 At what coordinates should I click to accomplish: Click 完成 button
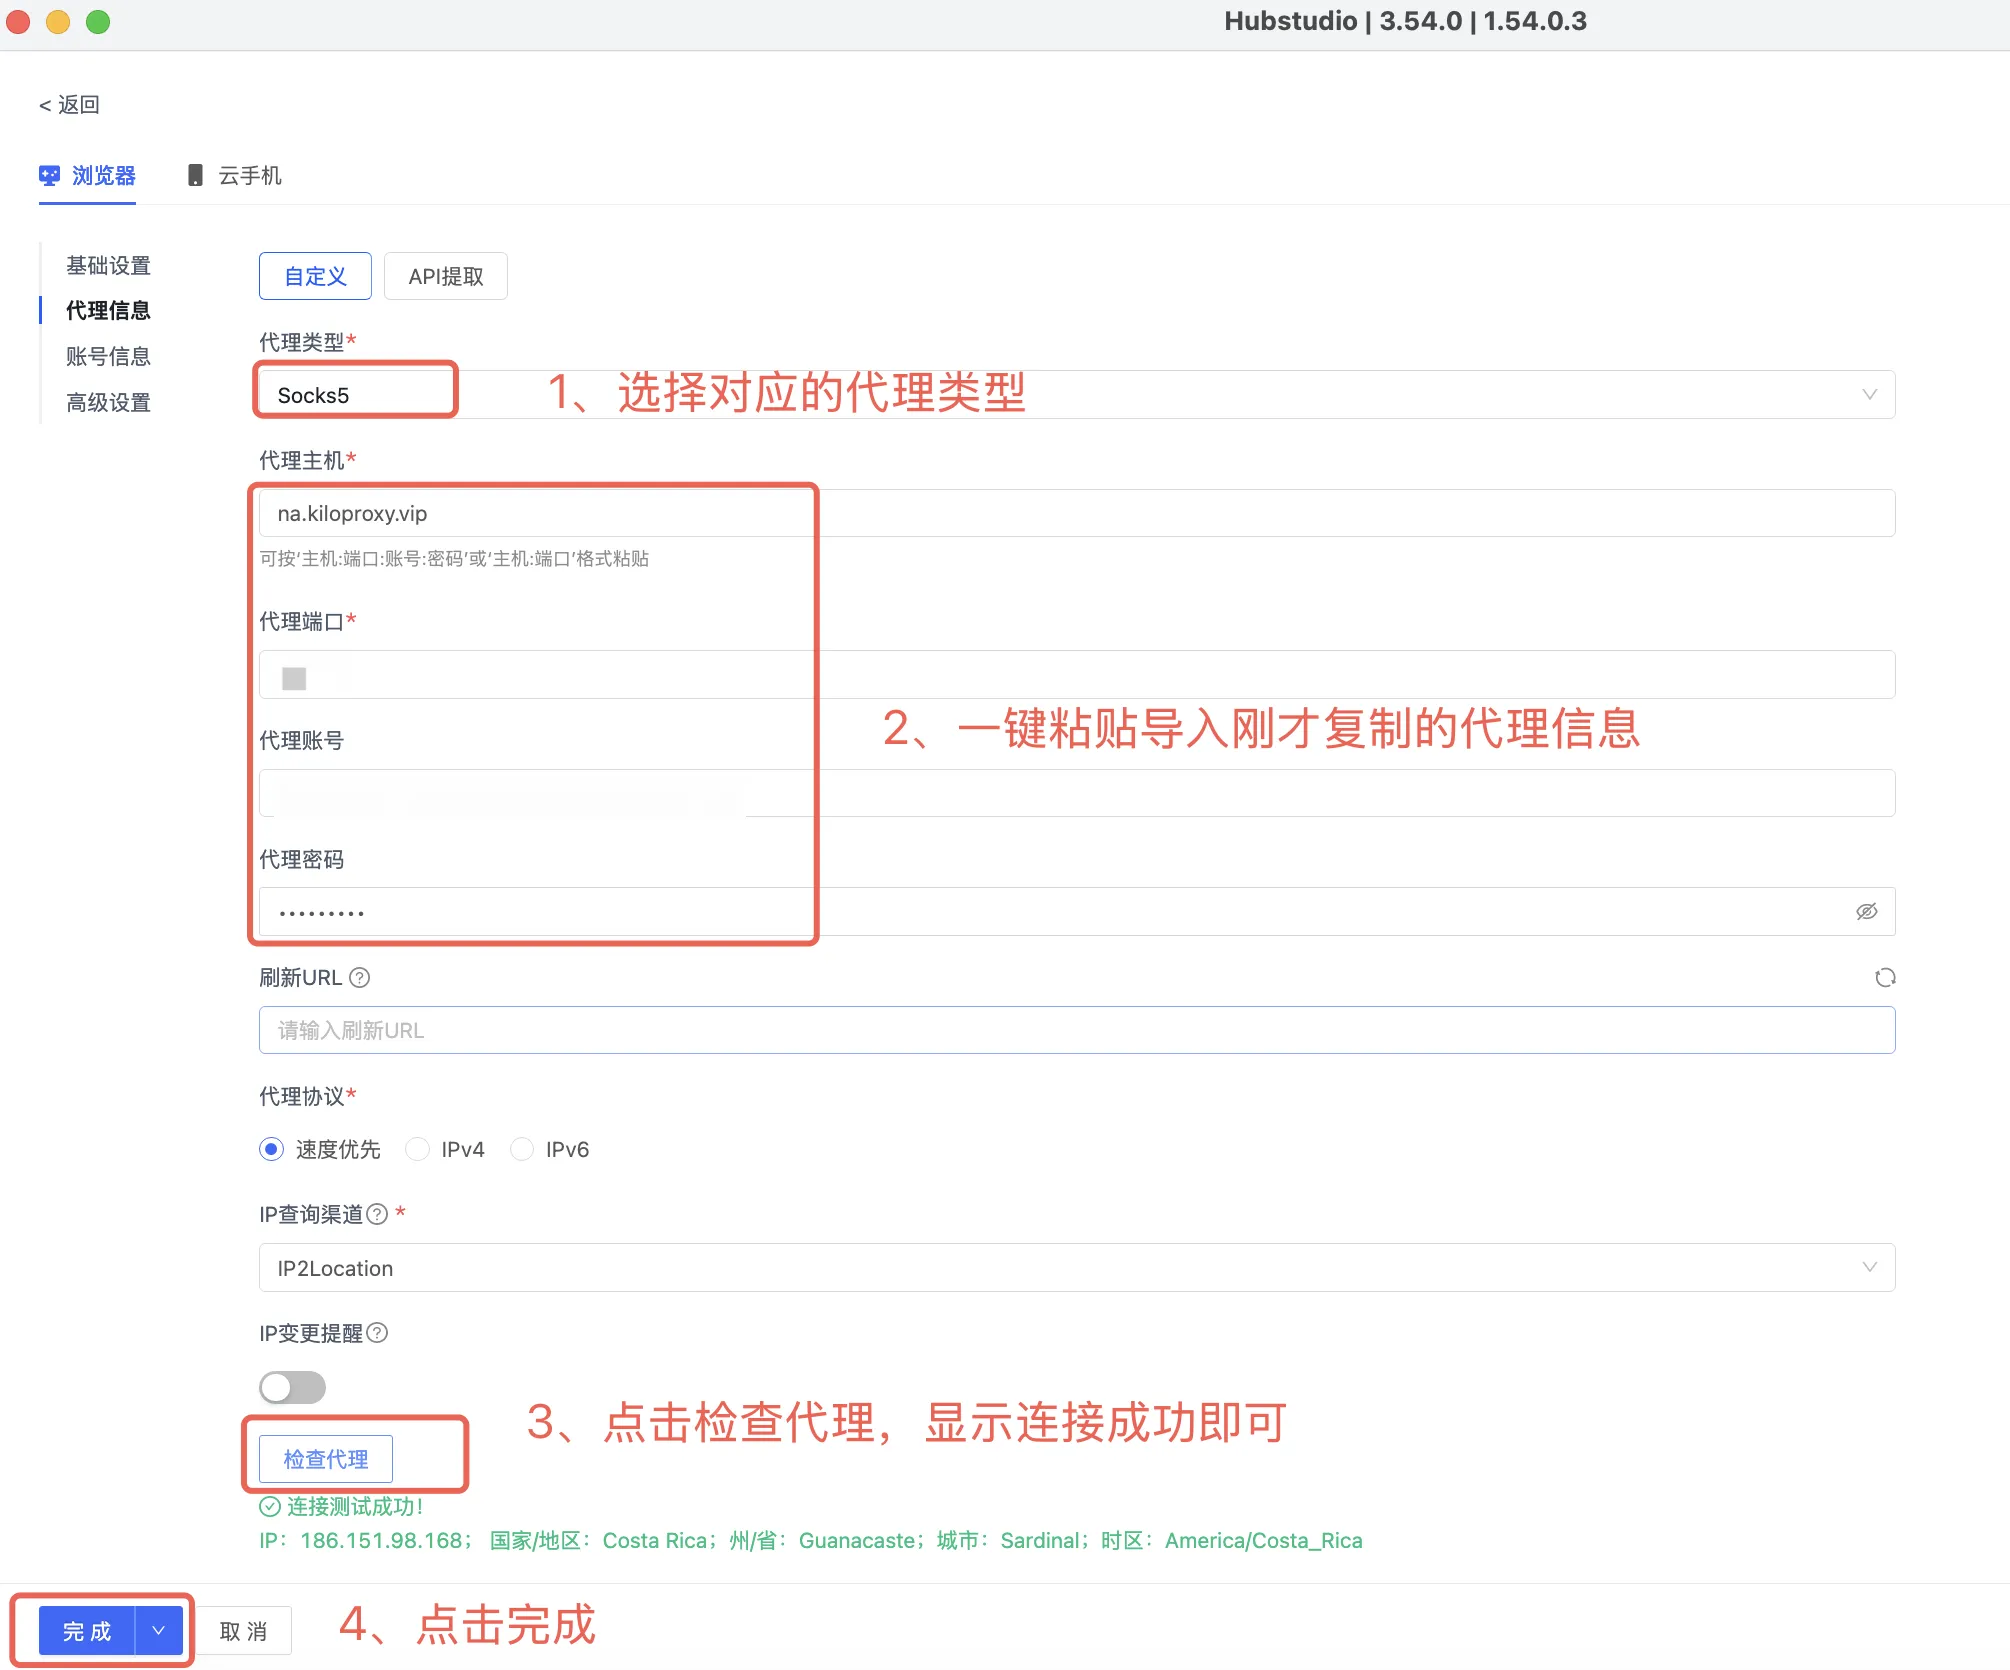[x=87, y=1631]
